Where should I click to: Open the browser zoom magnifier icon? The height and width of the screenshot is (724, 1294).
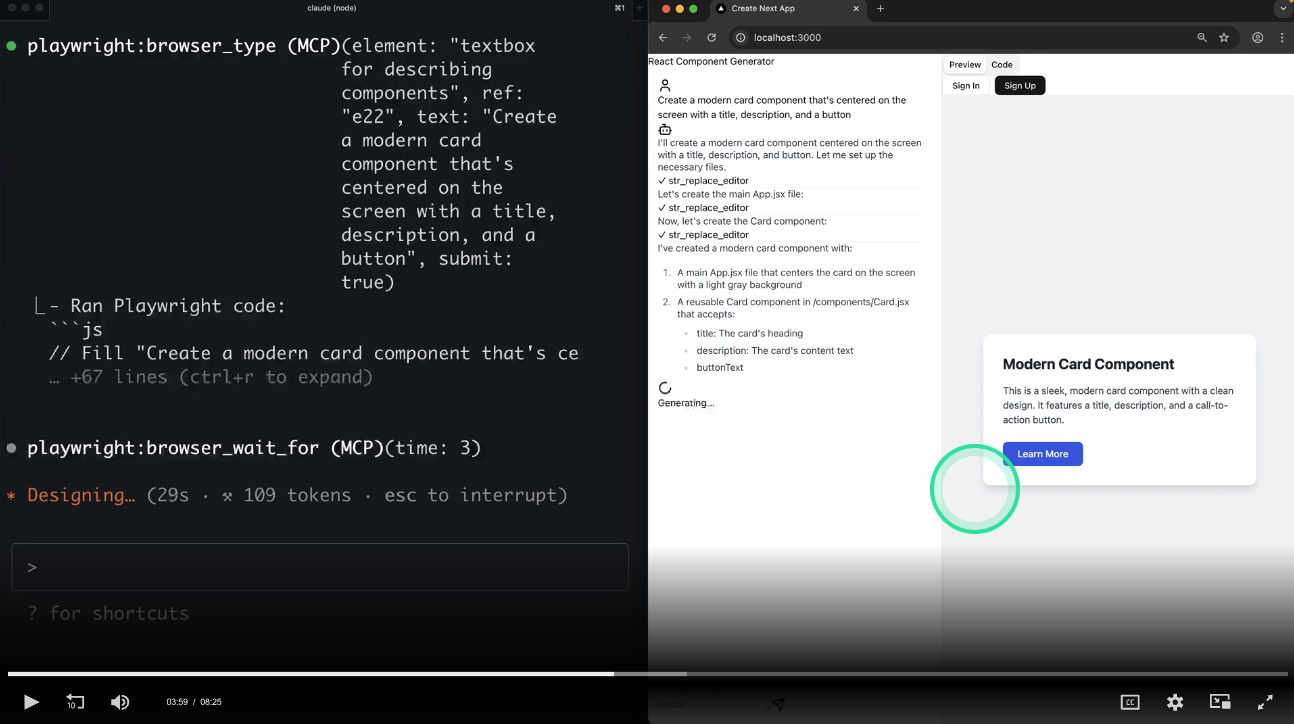(1202, 38)
